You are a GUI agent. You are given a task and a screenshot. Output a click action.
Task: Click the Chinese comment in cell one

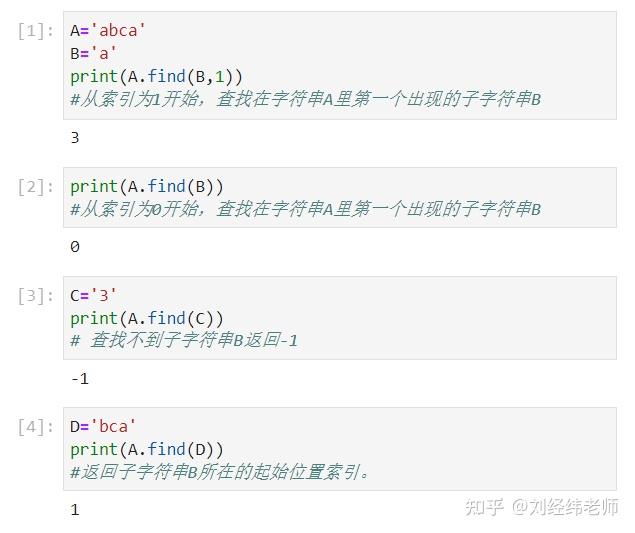[x=305, y=99]
